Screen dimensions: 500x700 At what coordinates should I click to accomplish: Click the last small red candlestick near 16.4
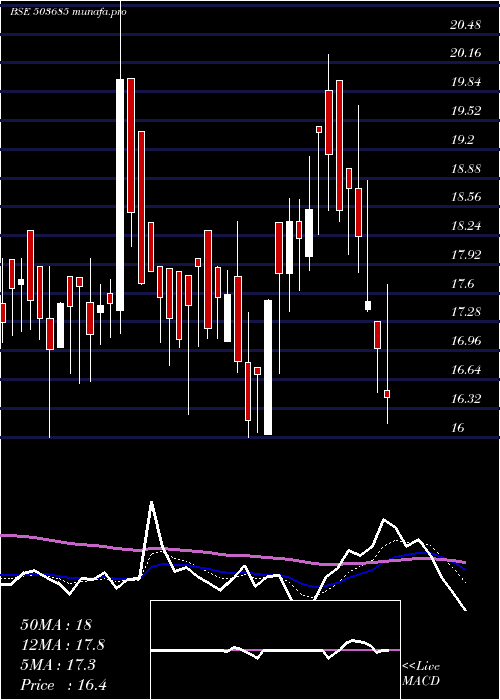coord(387,394)
